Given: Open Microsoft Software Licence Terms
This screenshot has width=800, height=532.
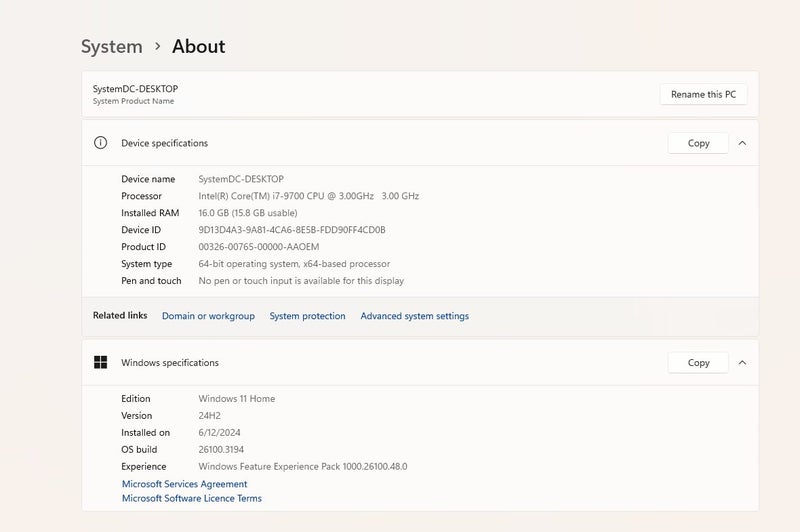Looking at the screenshot, I should click(x=191, y=498).
